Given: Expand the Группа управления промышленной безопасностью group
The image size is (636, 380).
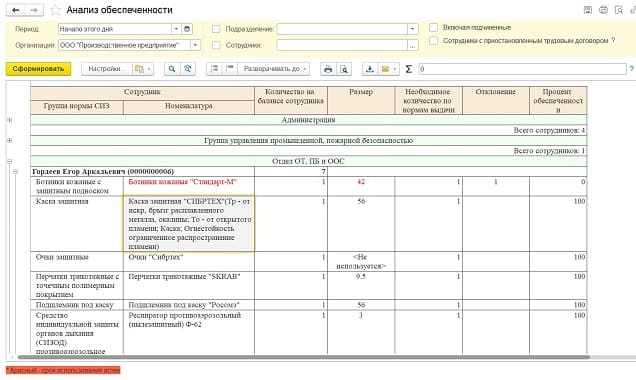Looking at the screenshot, I should click(9, 141).
